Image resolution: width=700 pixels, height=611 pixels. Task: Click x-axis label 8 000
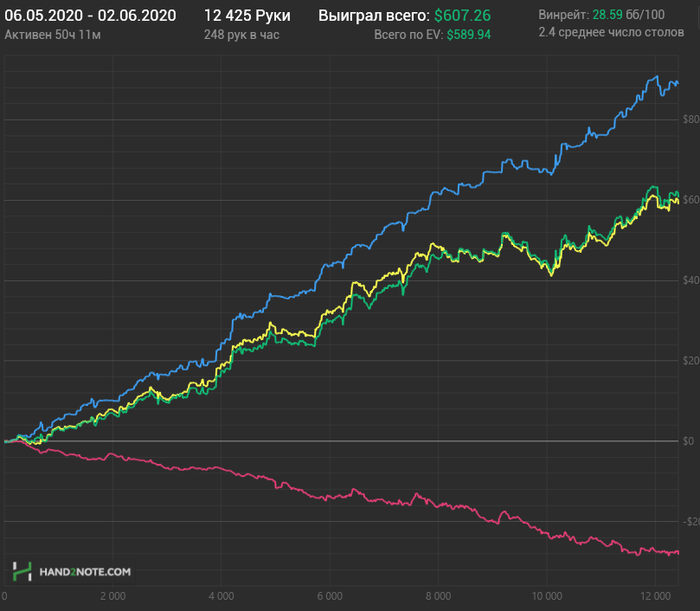[438, 596]
